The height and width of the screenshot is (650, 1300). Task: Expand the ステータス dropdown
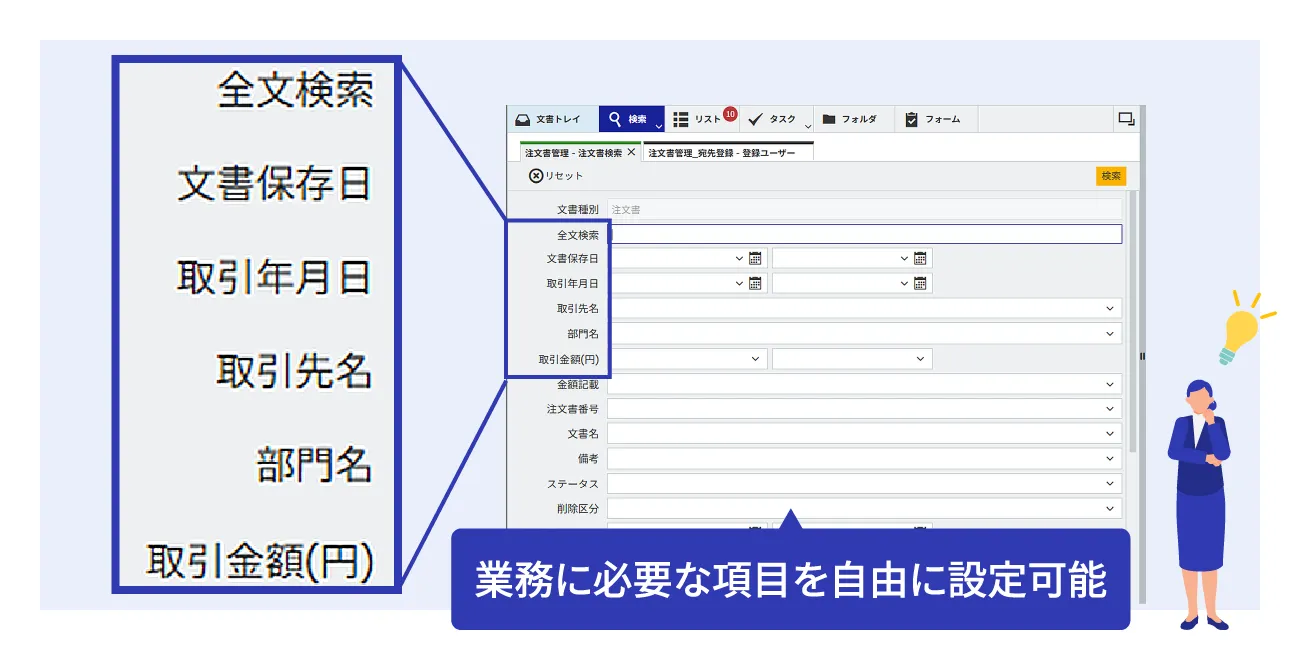point(1110,484)
